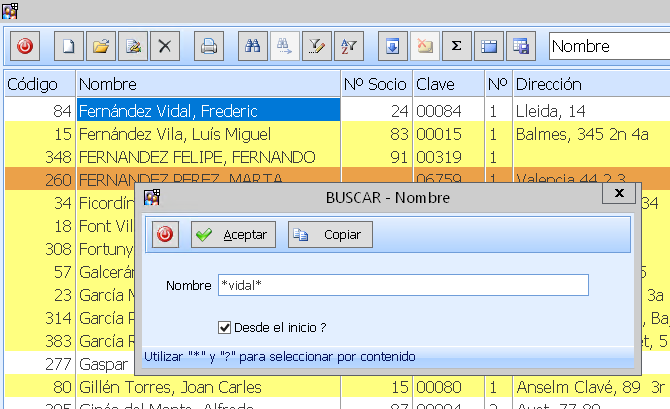Click the printer icon
The width and height of the screenshot is (670, 409).
[209, 46]
